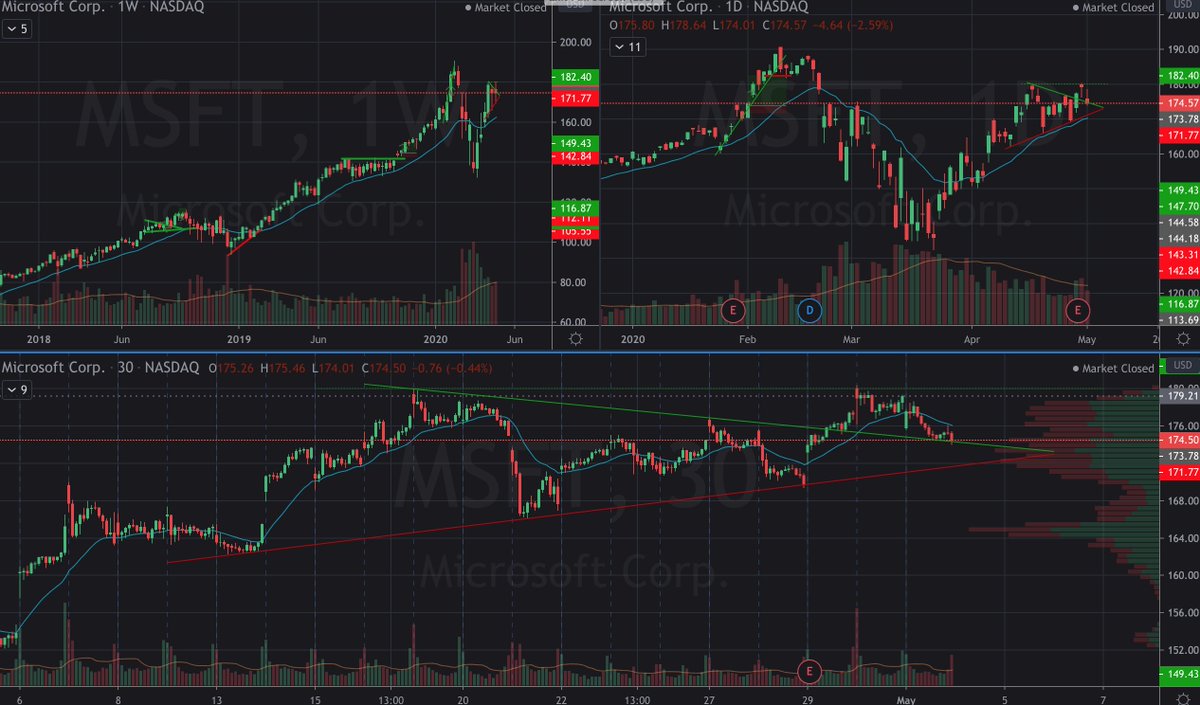Select the 113.69 price label in daily chart
This screenshot has height=705, width=1200.
point(1178,319)
